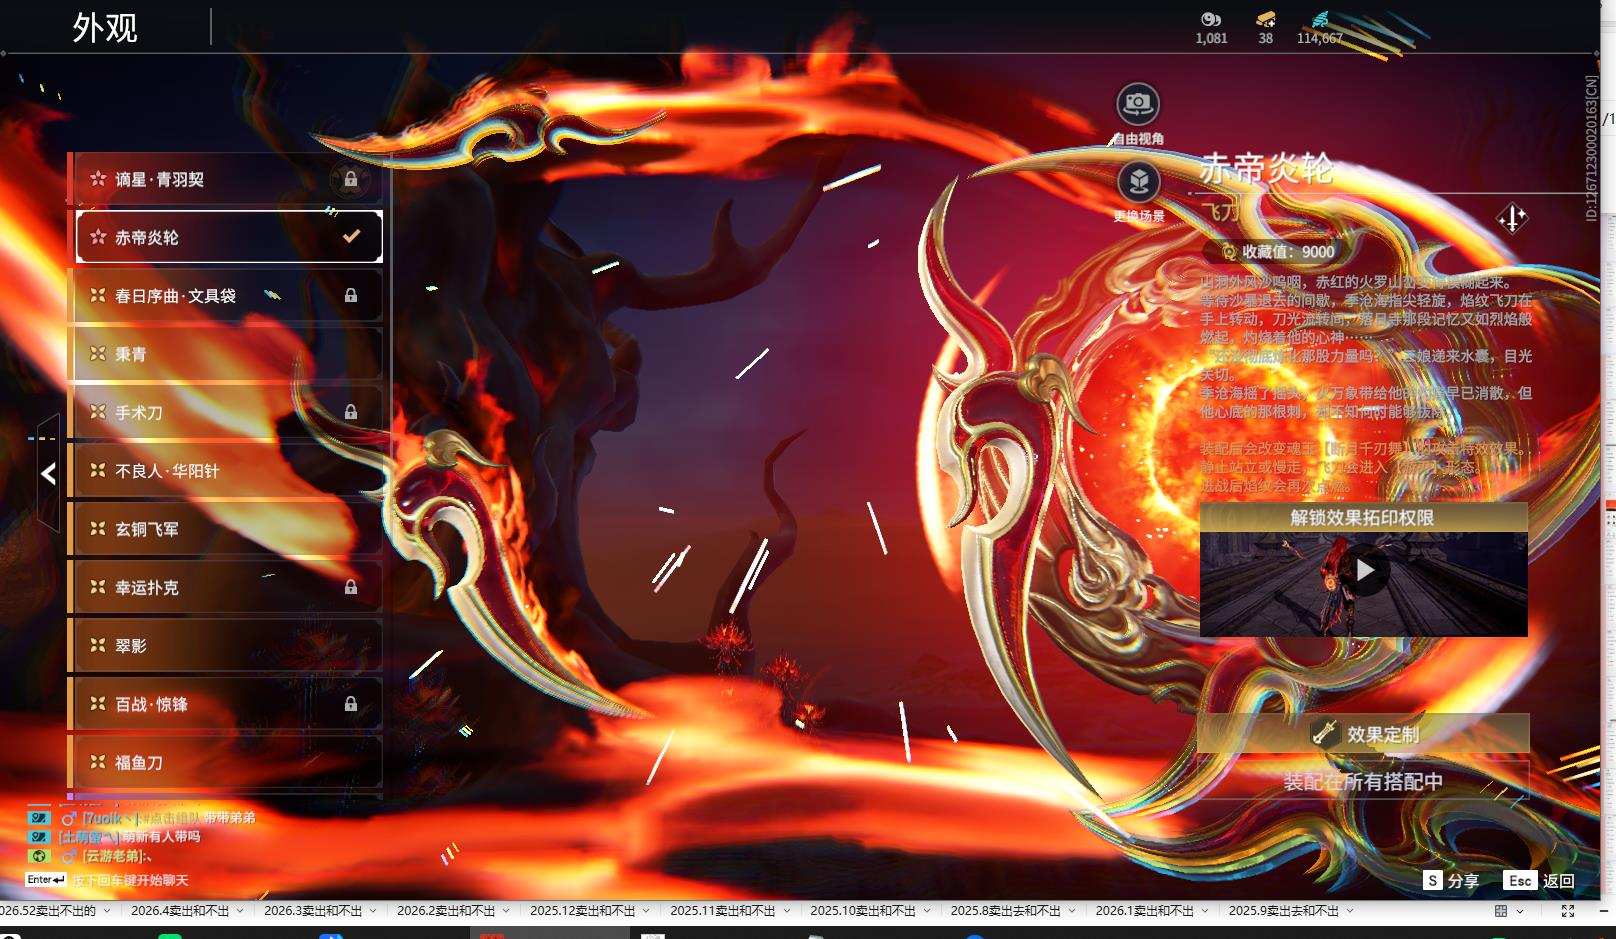Open dropdown of 2026.4卖出和不出 sheet tab
Viewport: 1616px width, 939px height.
pyautogui.click(x=240, y=911)
